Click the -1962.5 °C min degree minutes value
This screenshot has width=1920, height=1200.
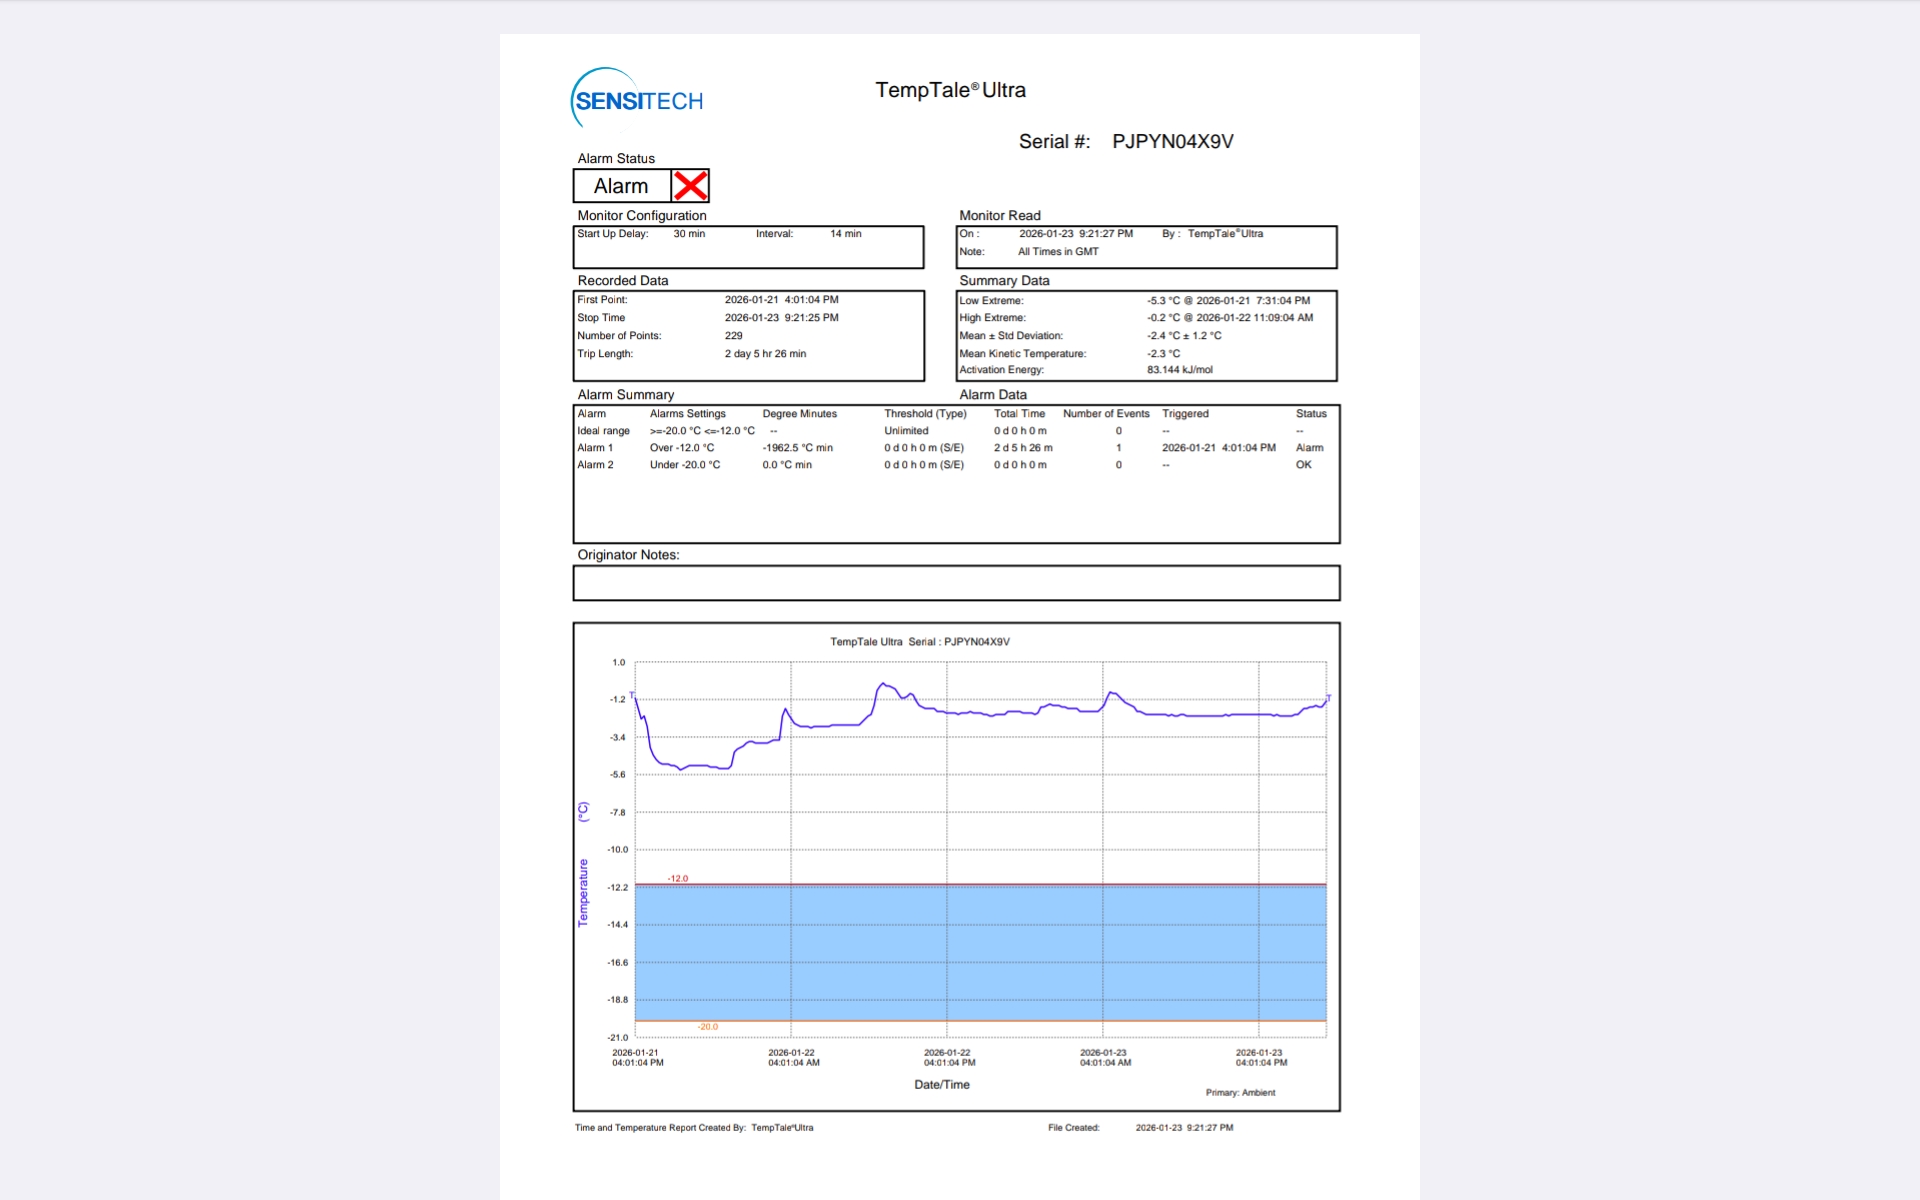coord(797,448)
